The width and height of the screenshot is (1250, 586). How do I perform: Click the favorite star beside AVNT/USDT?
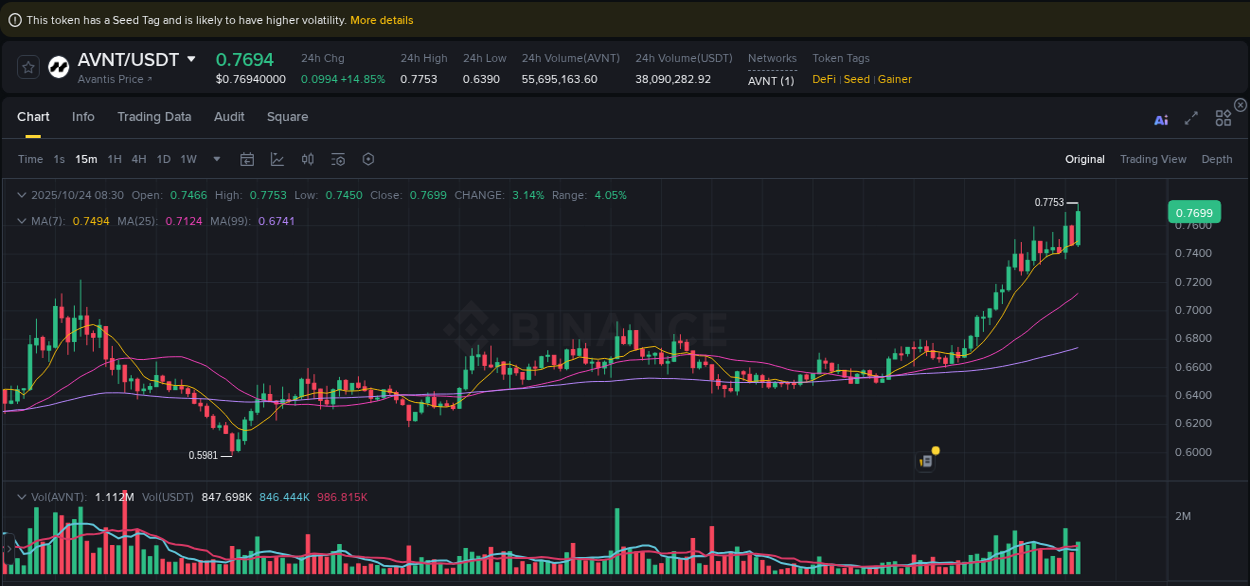coord(28,66)
